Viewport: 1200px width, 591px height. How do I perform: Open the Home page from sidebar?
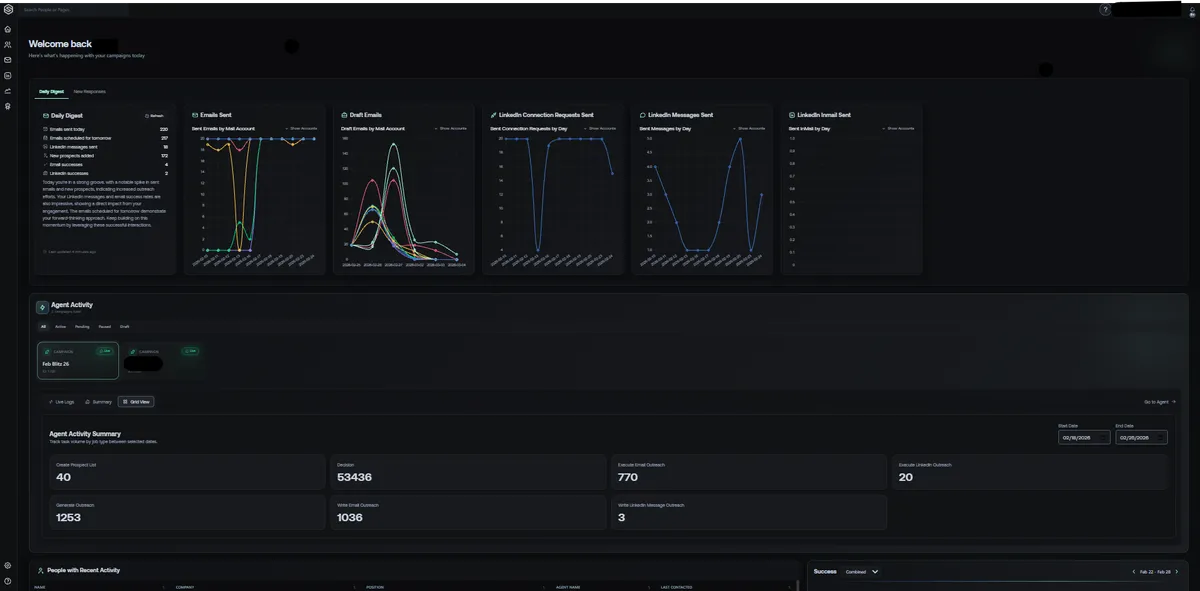click(x=7, y=29)
